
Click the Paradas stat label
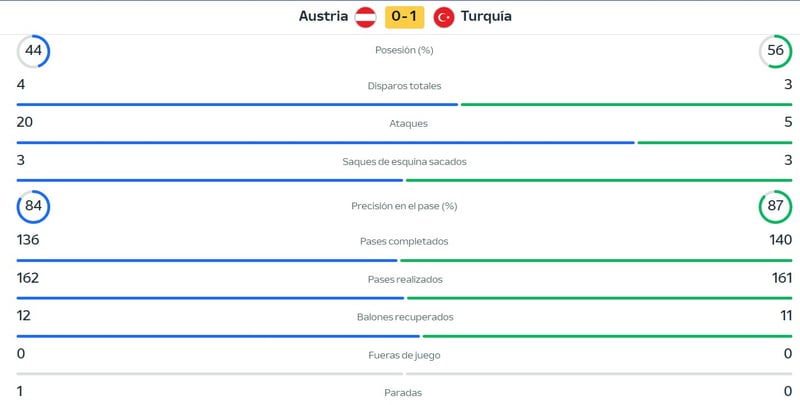click(x=404, y=393)
